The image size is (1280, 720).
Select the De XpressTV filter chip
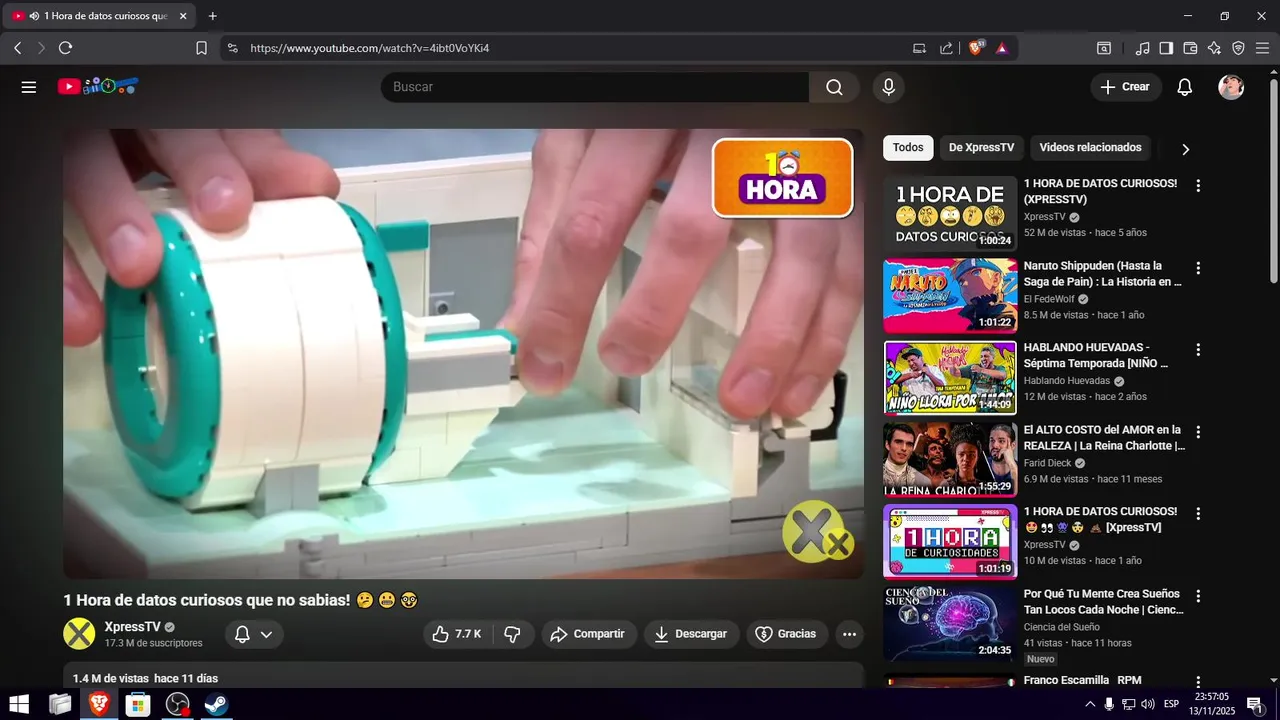coord(981,148)
